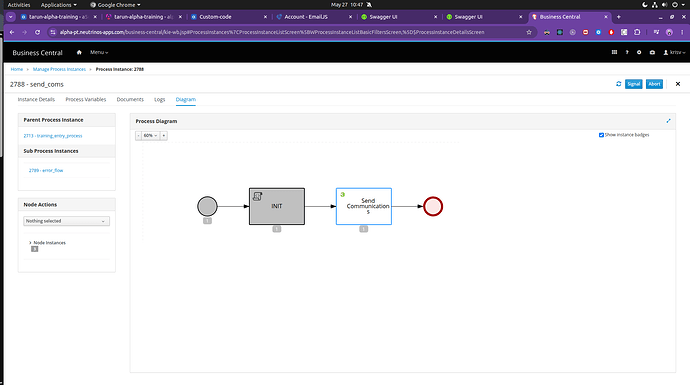Go back in browser history
Viewport: 690px width, 385px height.
12,32
